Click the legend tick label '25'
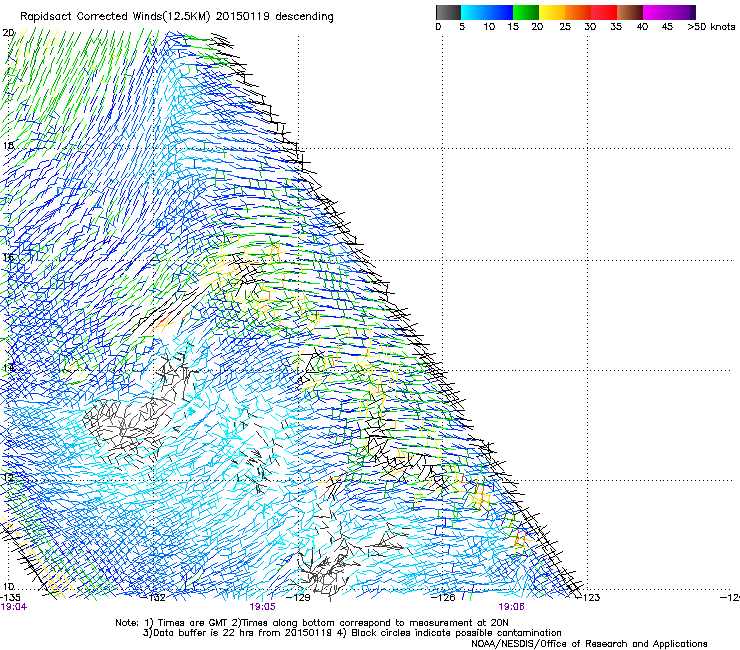740x650 pixels. [565, 27]
